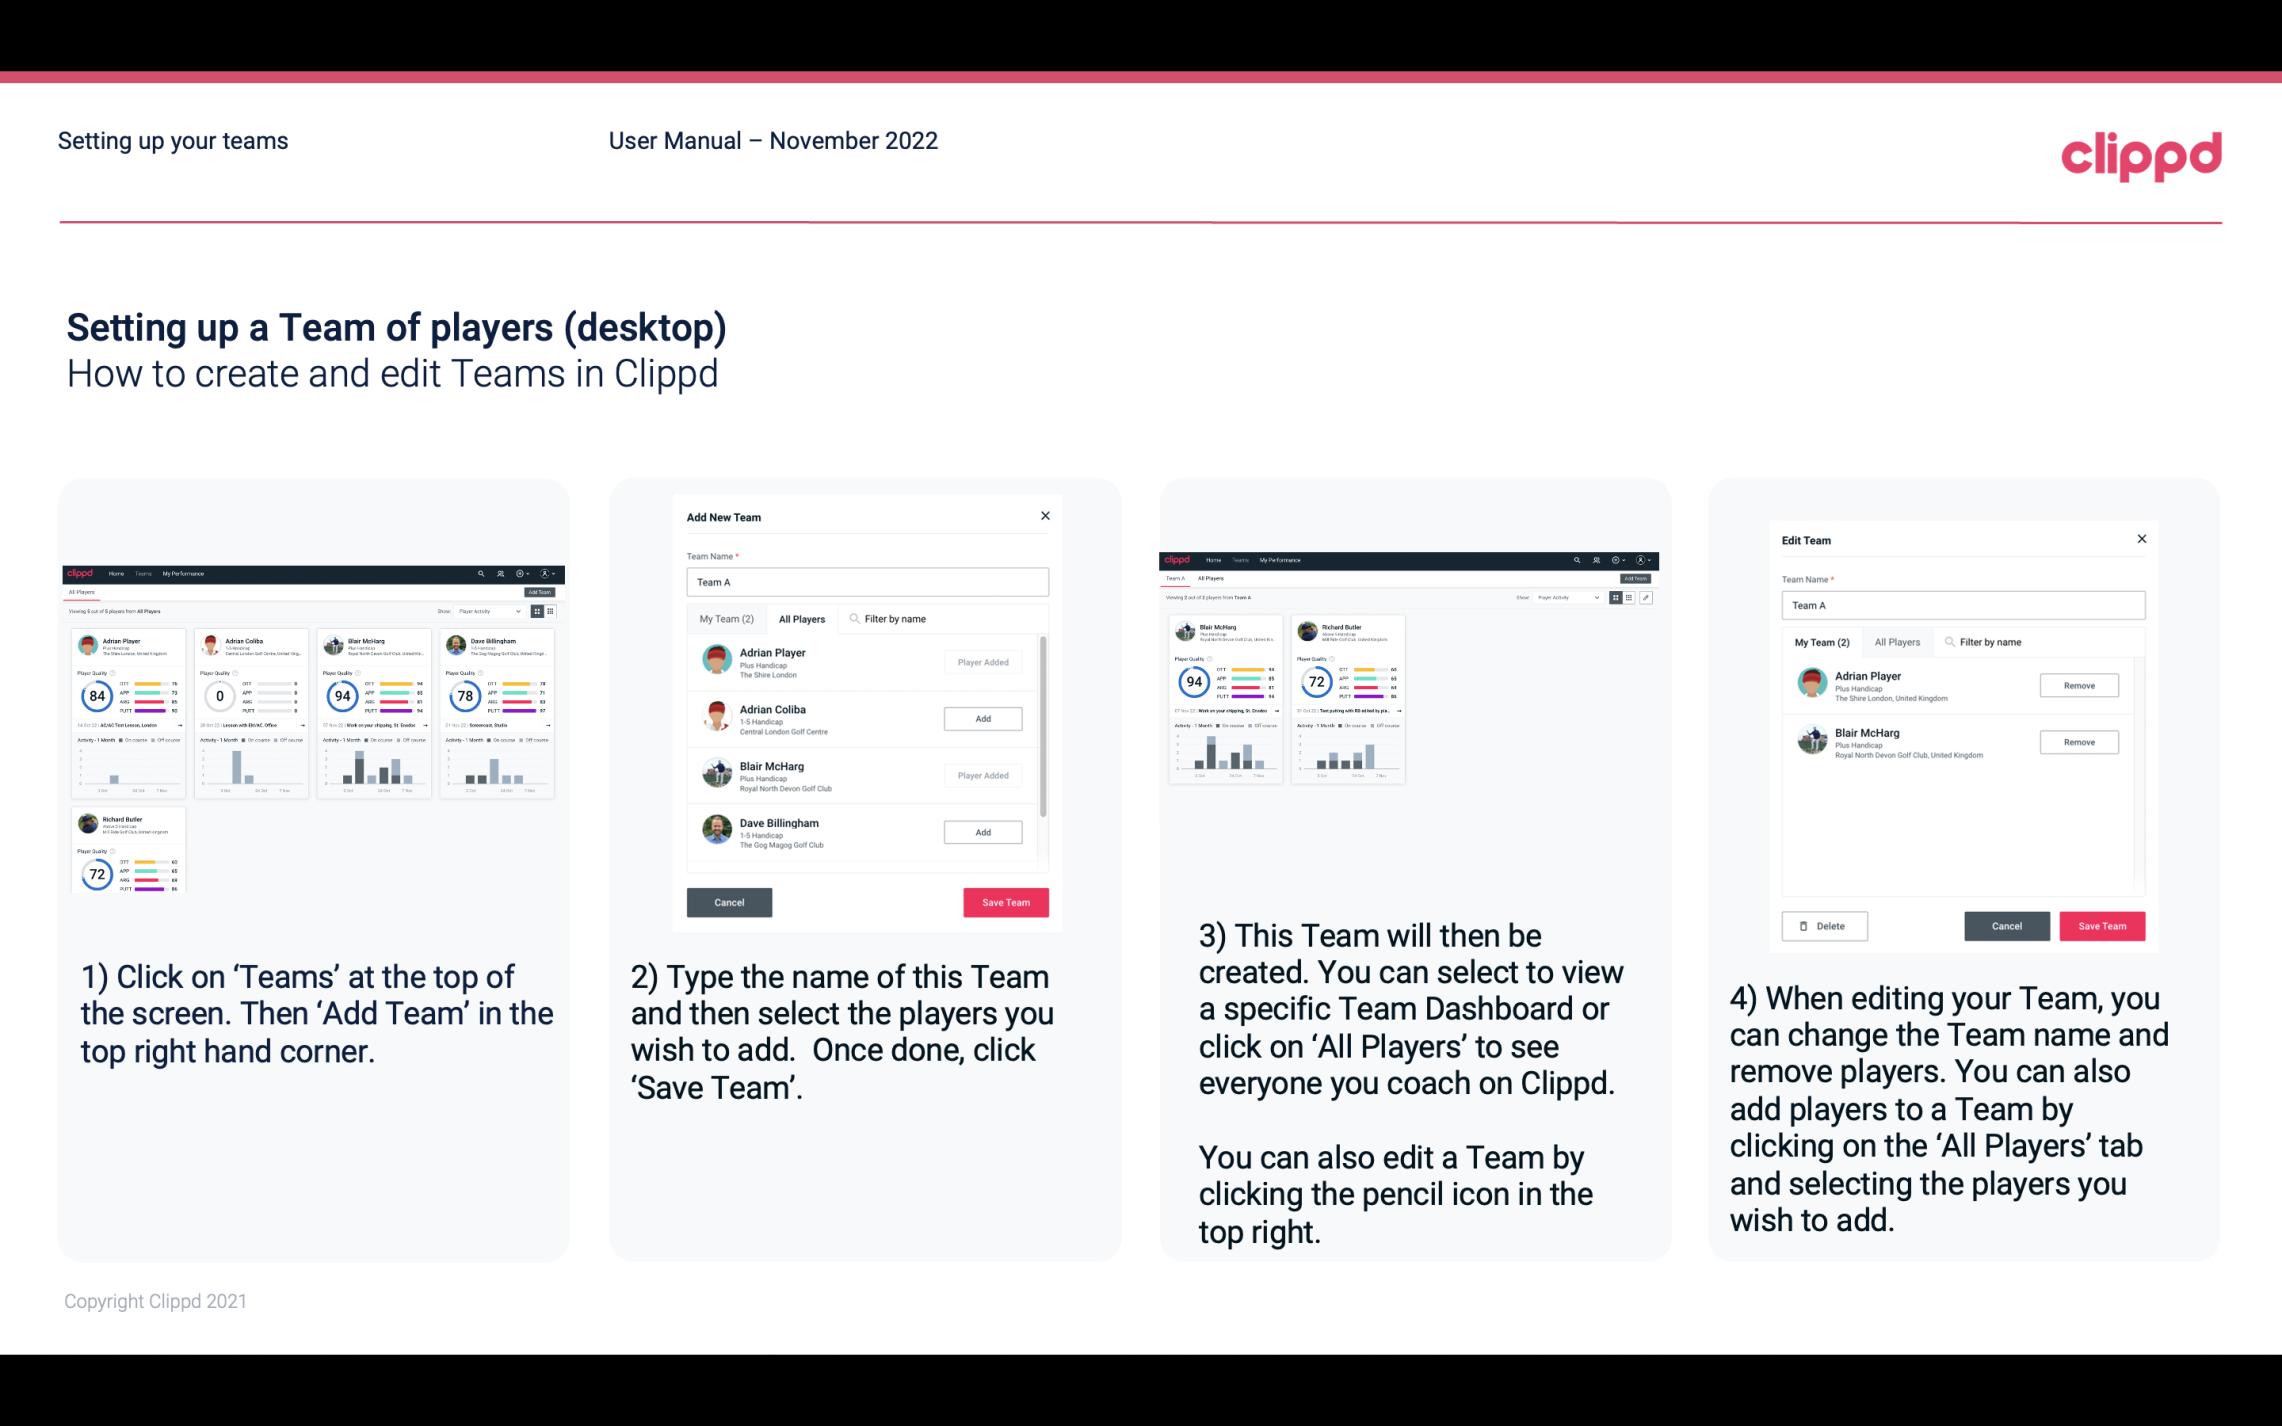
Task: Click 'Remove' button next to Adrian Player
Action: click(2078, 685)
